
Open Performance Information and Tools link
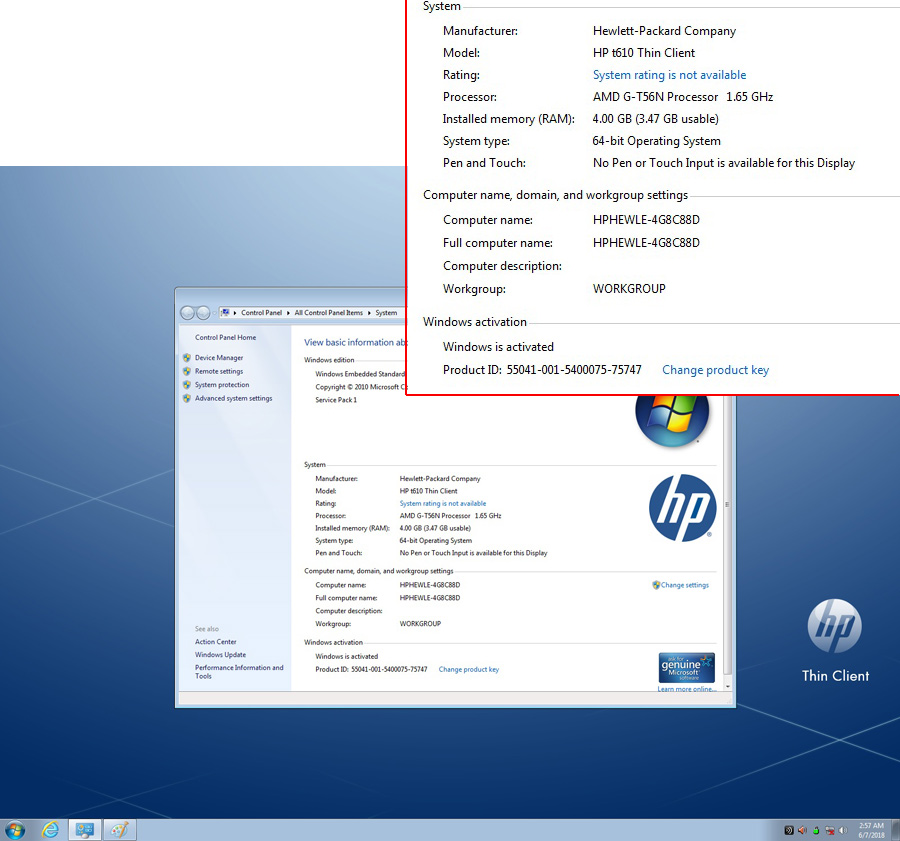pos(239,672)
